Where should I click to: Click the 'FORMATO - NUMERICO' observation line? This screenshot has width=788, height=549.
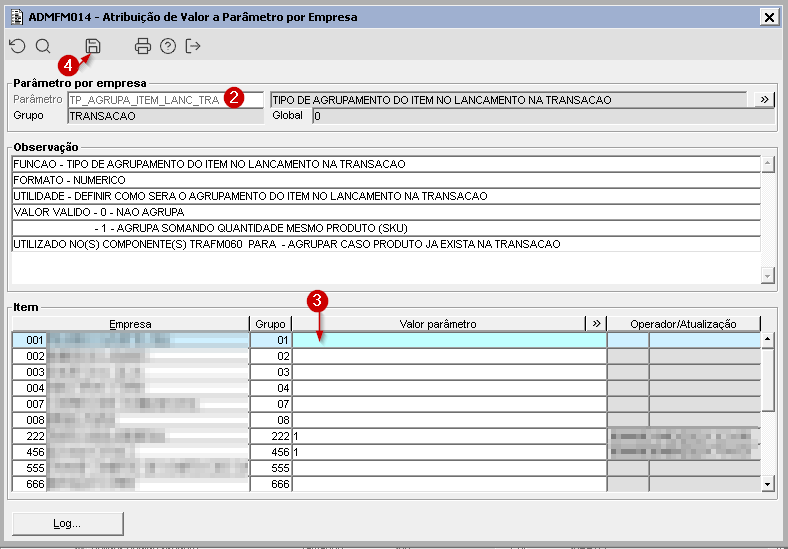coord(386,180)
